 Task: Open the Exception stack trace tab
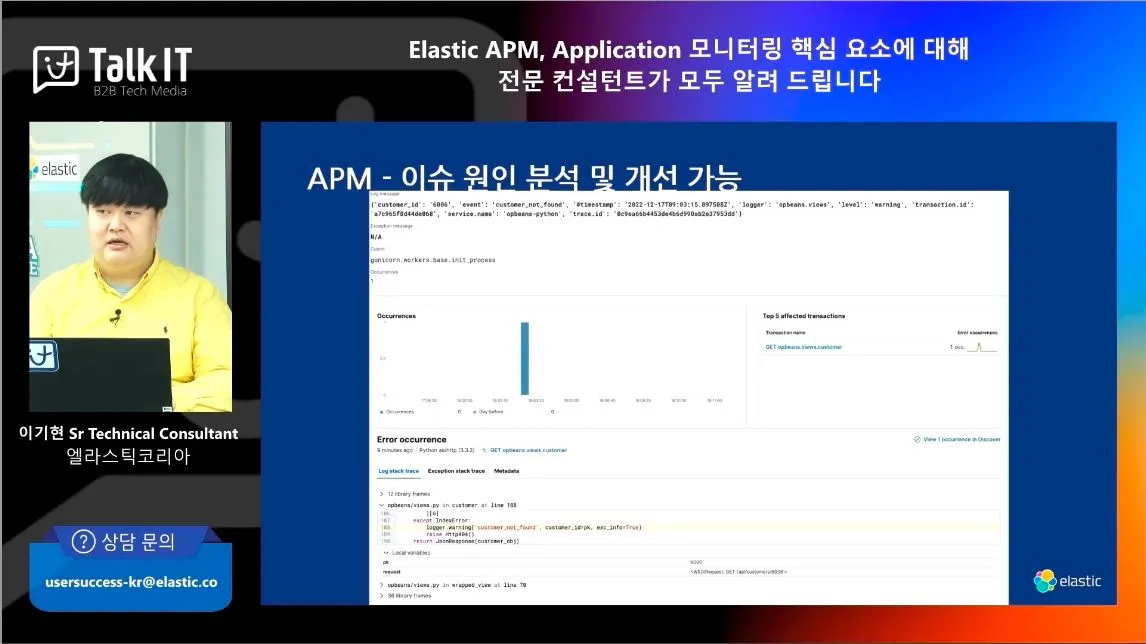[456, 471]
